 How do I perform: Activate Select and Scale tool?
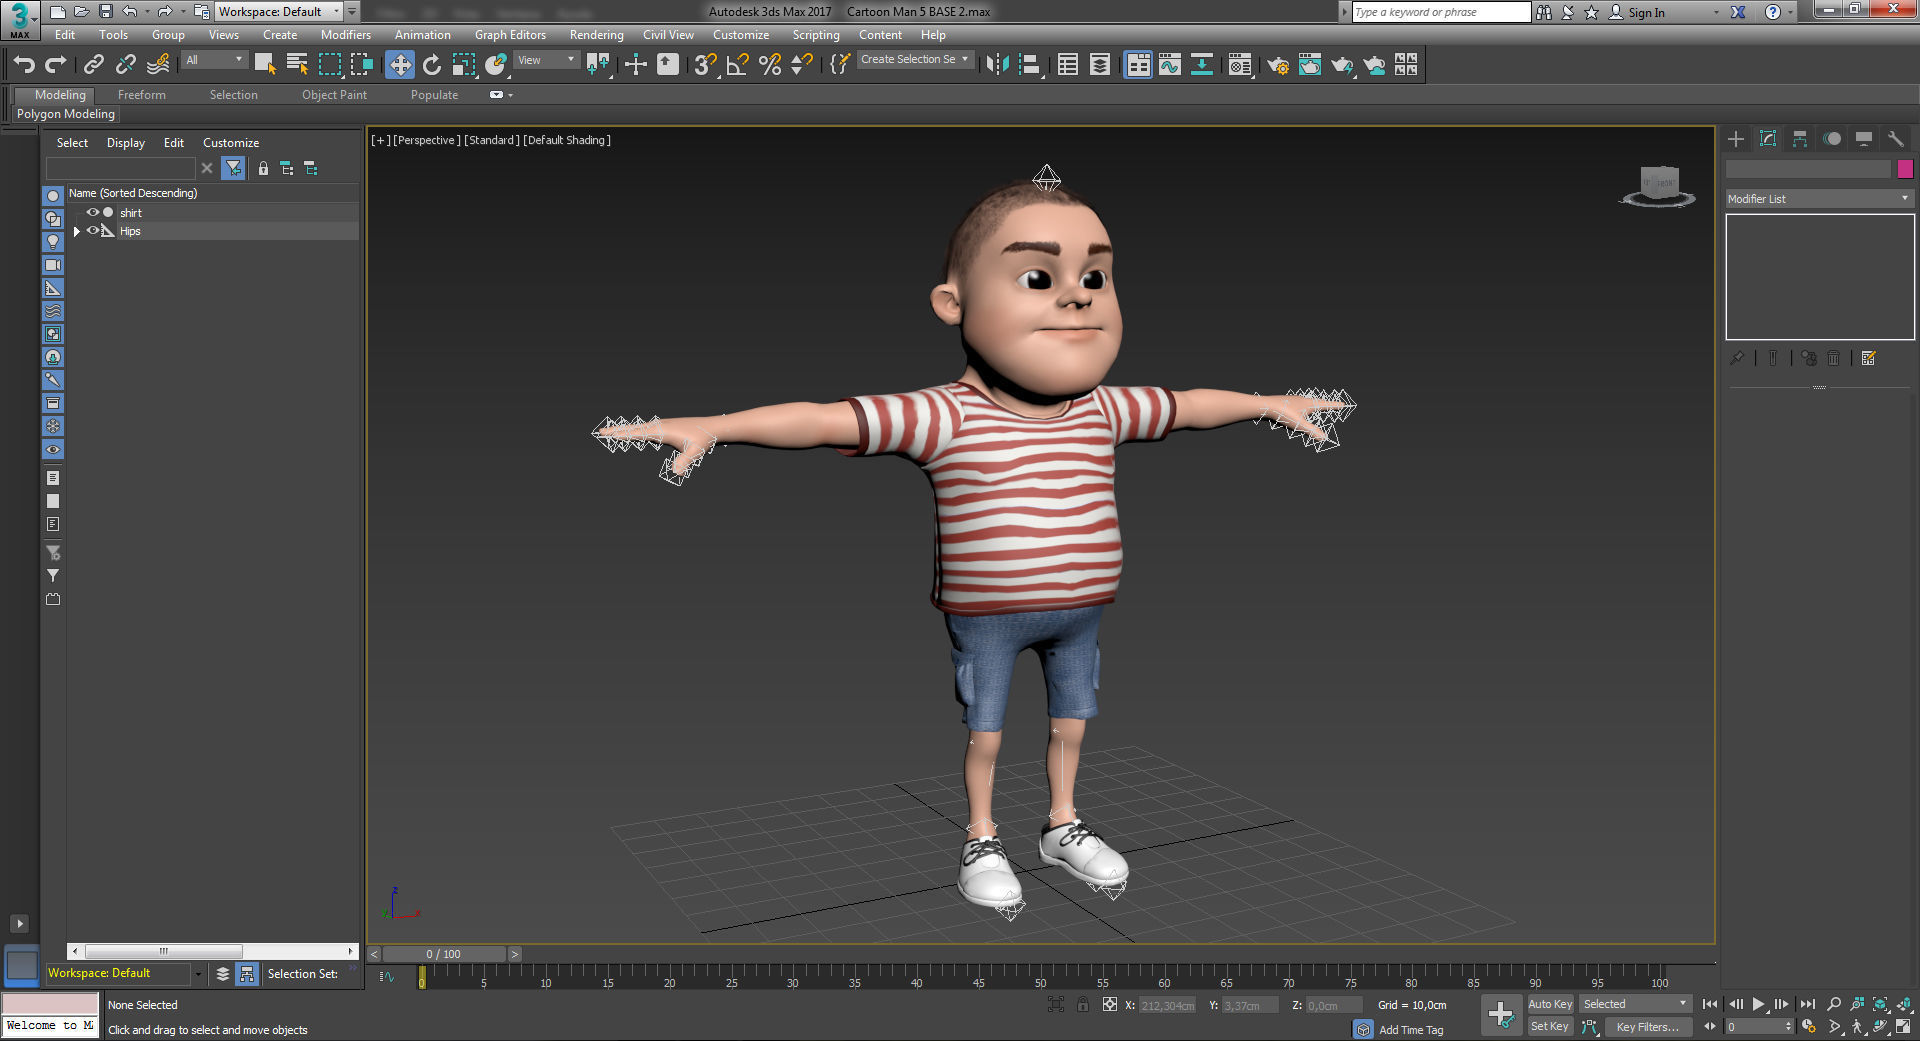464,65
